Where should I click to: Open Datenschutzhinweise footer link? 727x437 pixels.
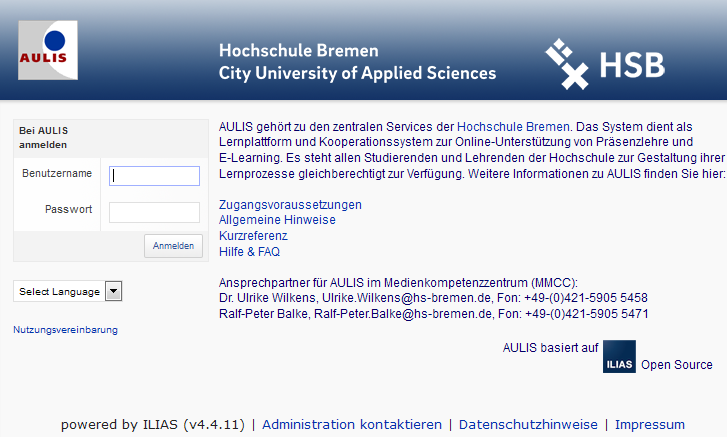click(528, 424)
